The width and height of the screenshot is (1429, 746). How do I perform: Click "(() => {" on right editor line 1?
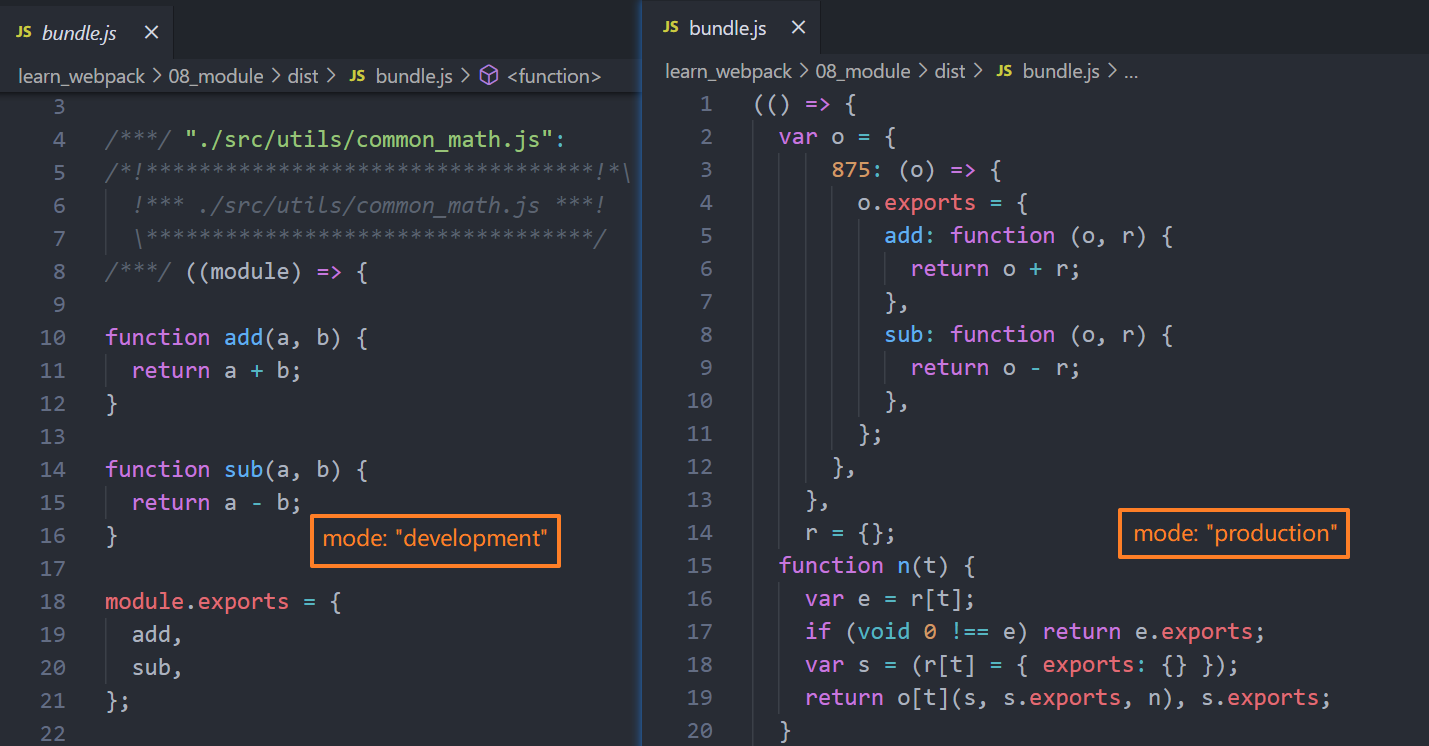[805, 104]
